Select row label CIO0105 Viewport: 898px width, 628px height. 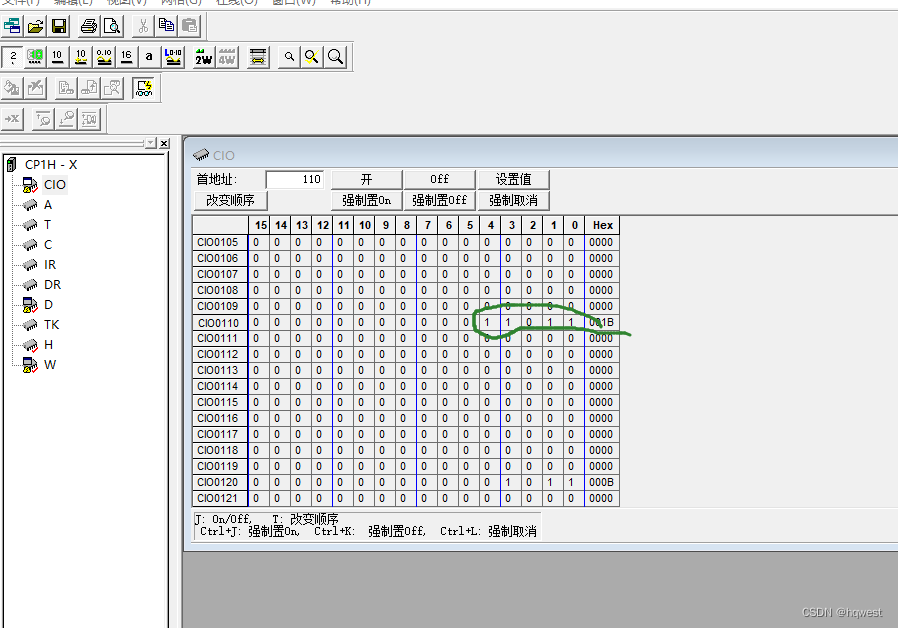(220, 243)
